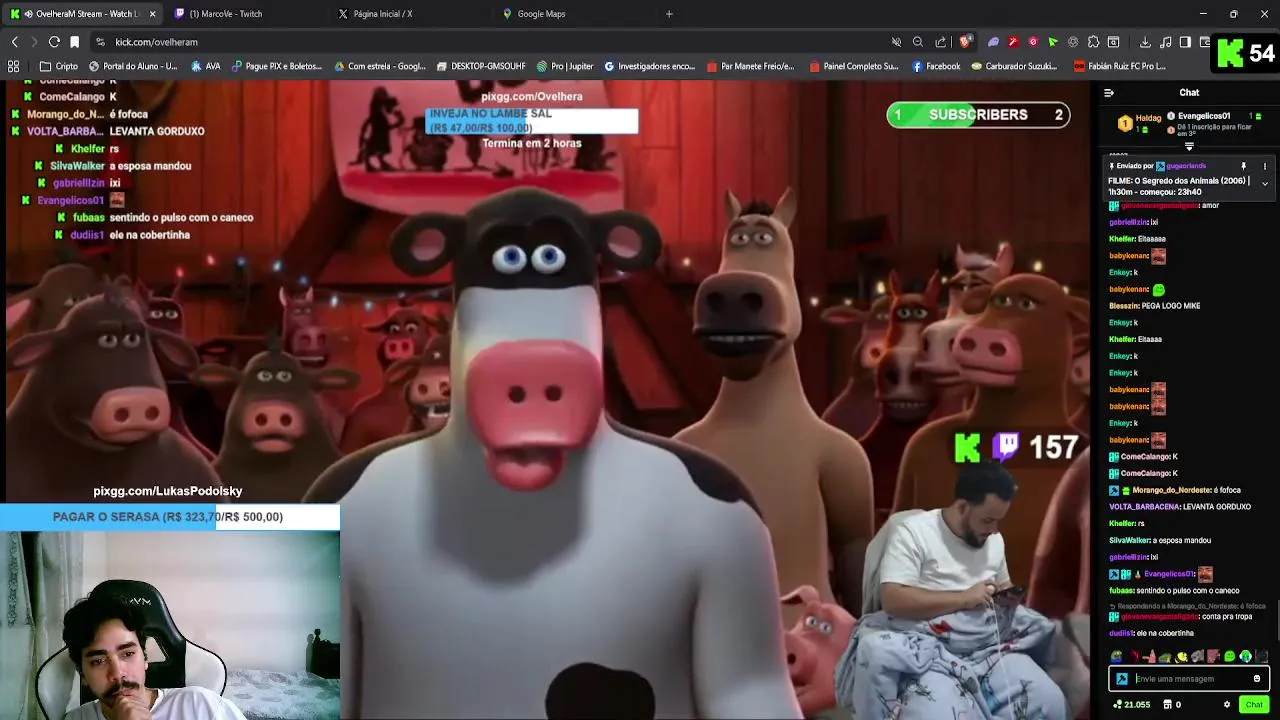Click the 'Blessszin: PEGA LOGO MIKE' chat message

click(x=1155, y=306)
